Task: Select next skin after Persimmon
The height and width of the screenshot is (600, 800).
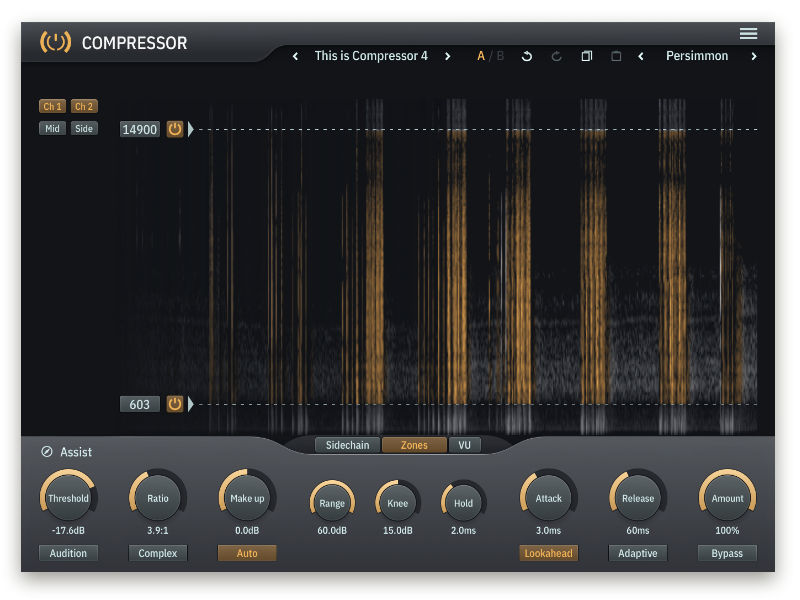Action: pos(754,56)
